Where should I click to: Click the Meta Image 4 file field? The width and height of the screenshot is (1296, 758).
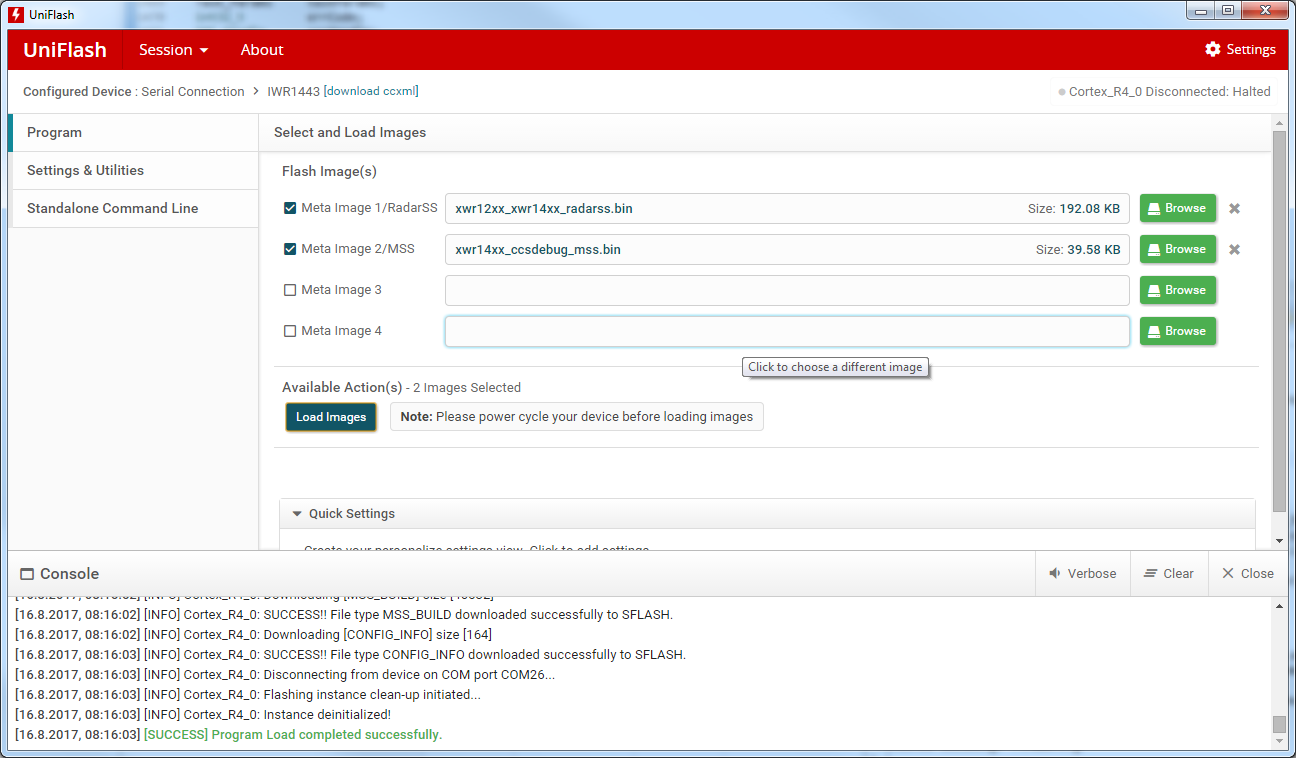click(787, 331)
